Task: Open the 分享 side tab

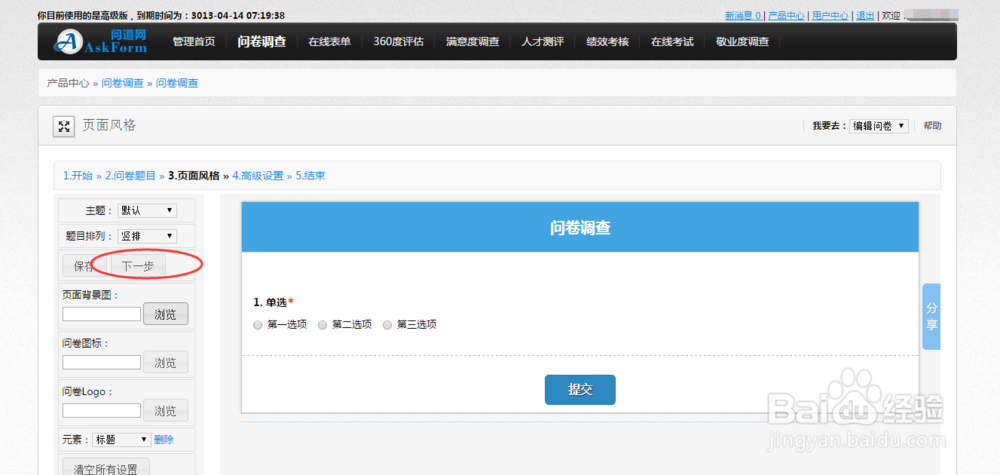Action: [x=931, y=317]
